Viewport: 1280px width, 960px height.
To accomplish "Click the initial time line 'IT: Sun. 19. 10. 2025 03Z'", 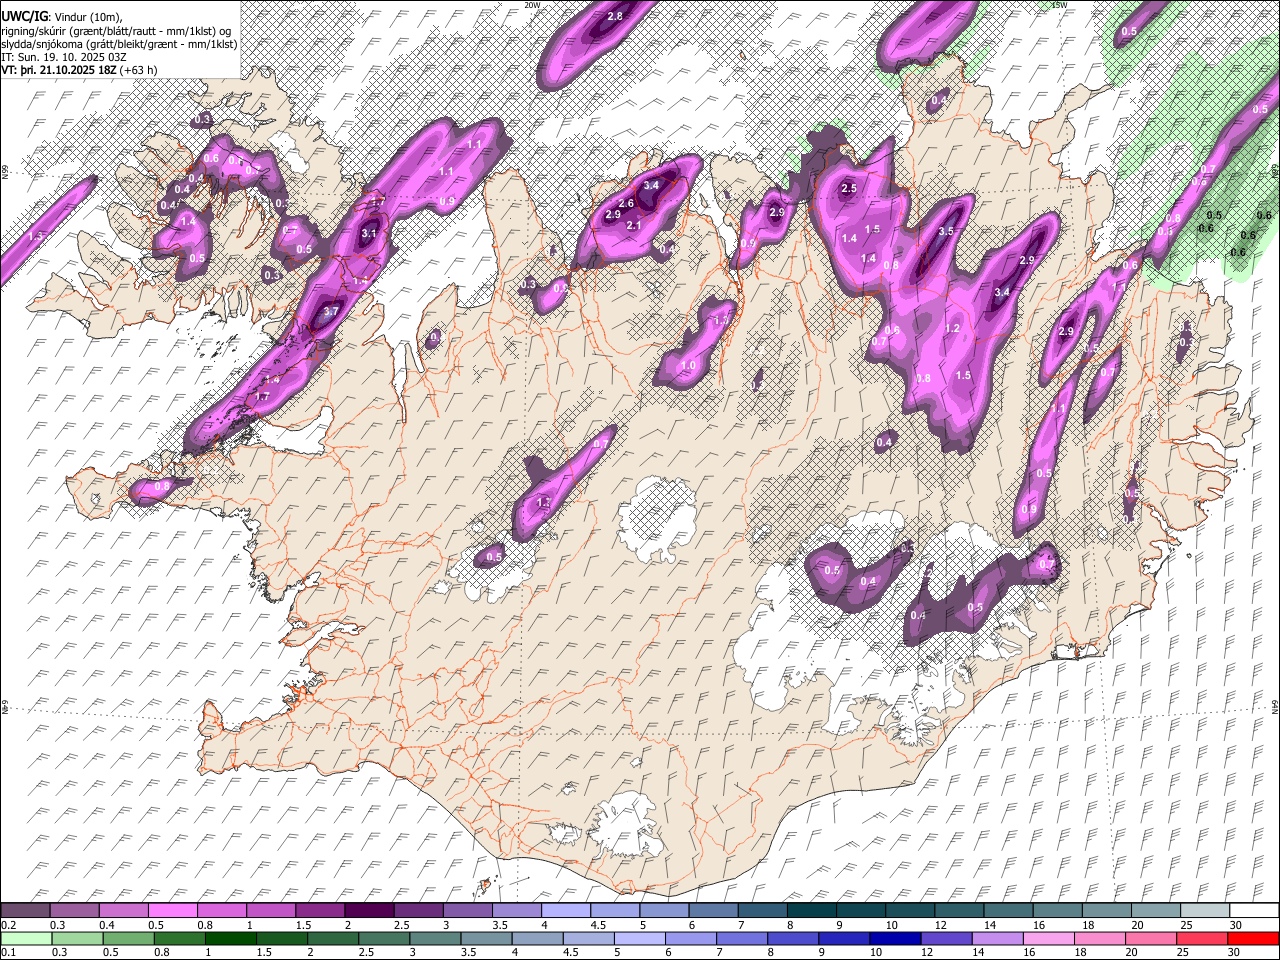I will pyautogui.click(x=63, y=57).
